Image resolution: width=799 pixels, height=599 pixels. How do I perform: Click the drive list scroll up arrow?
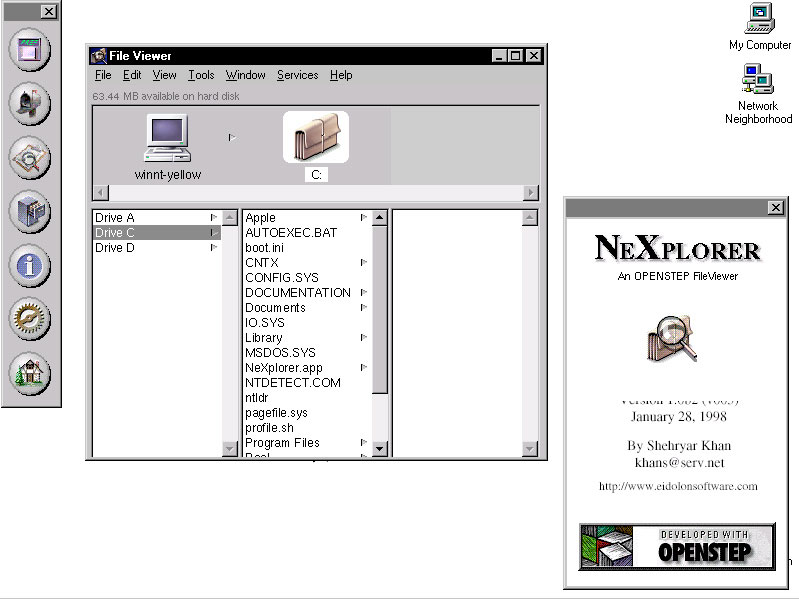(230, 218)
